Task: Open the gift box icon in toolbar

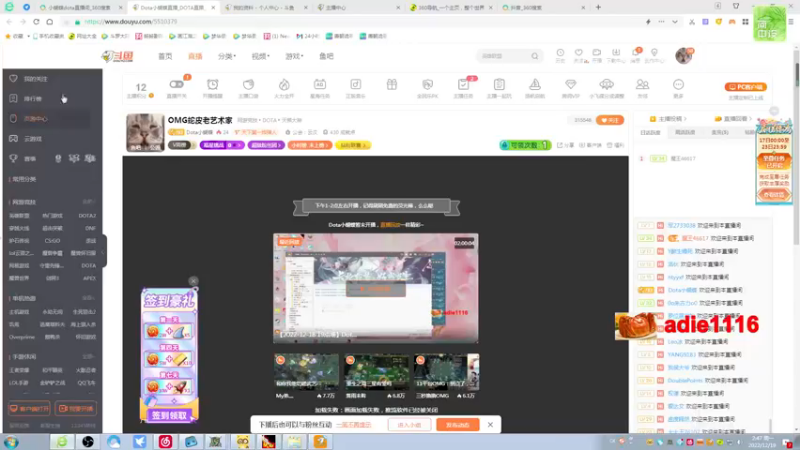Action: [x=391, y=84]
